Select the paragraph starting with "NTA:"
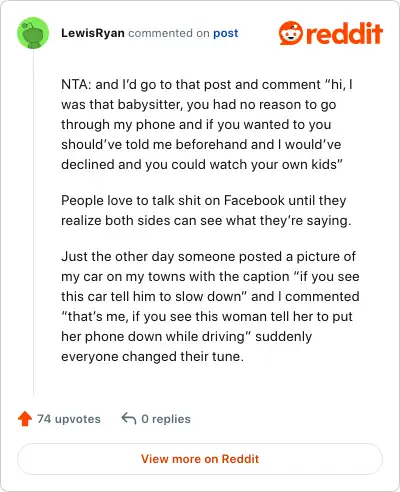Viewport: 400px width, 492px height. pos(207,124)
